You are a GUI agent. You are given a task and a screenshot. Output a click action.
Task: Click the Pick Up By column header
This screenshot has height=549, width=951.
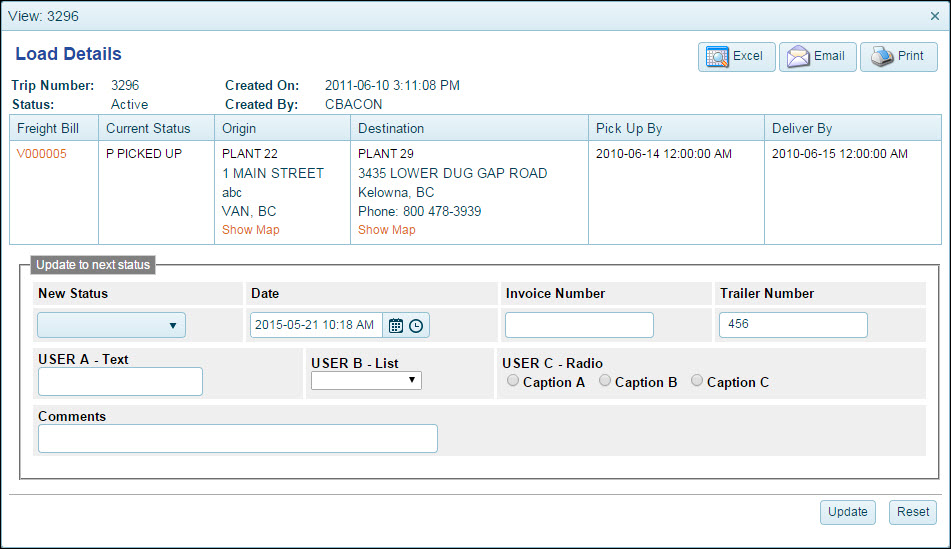pos(676,129)
